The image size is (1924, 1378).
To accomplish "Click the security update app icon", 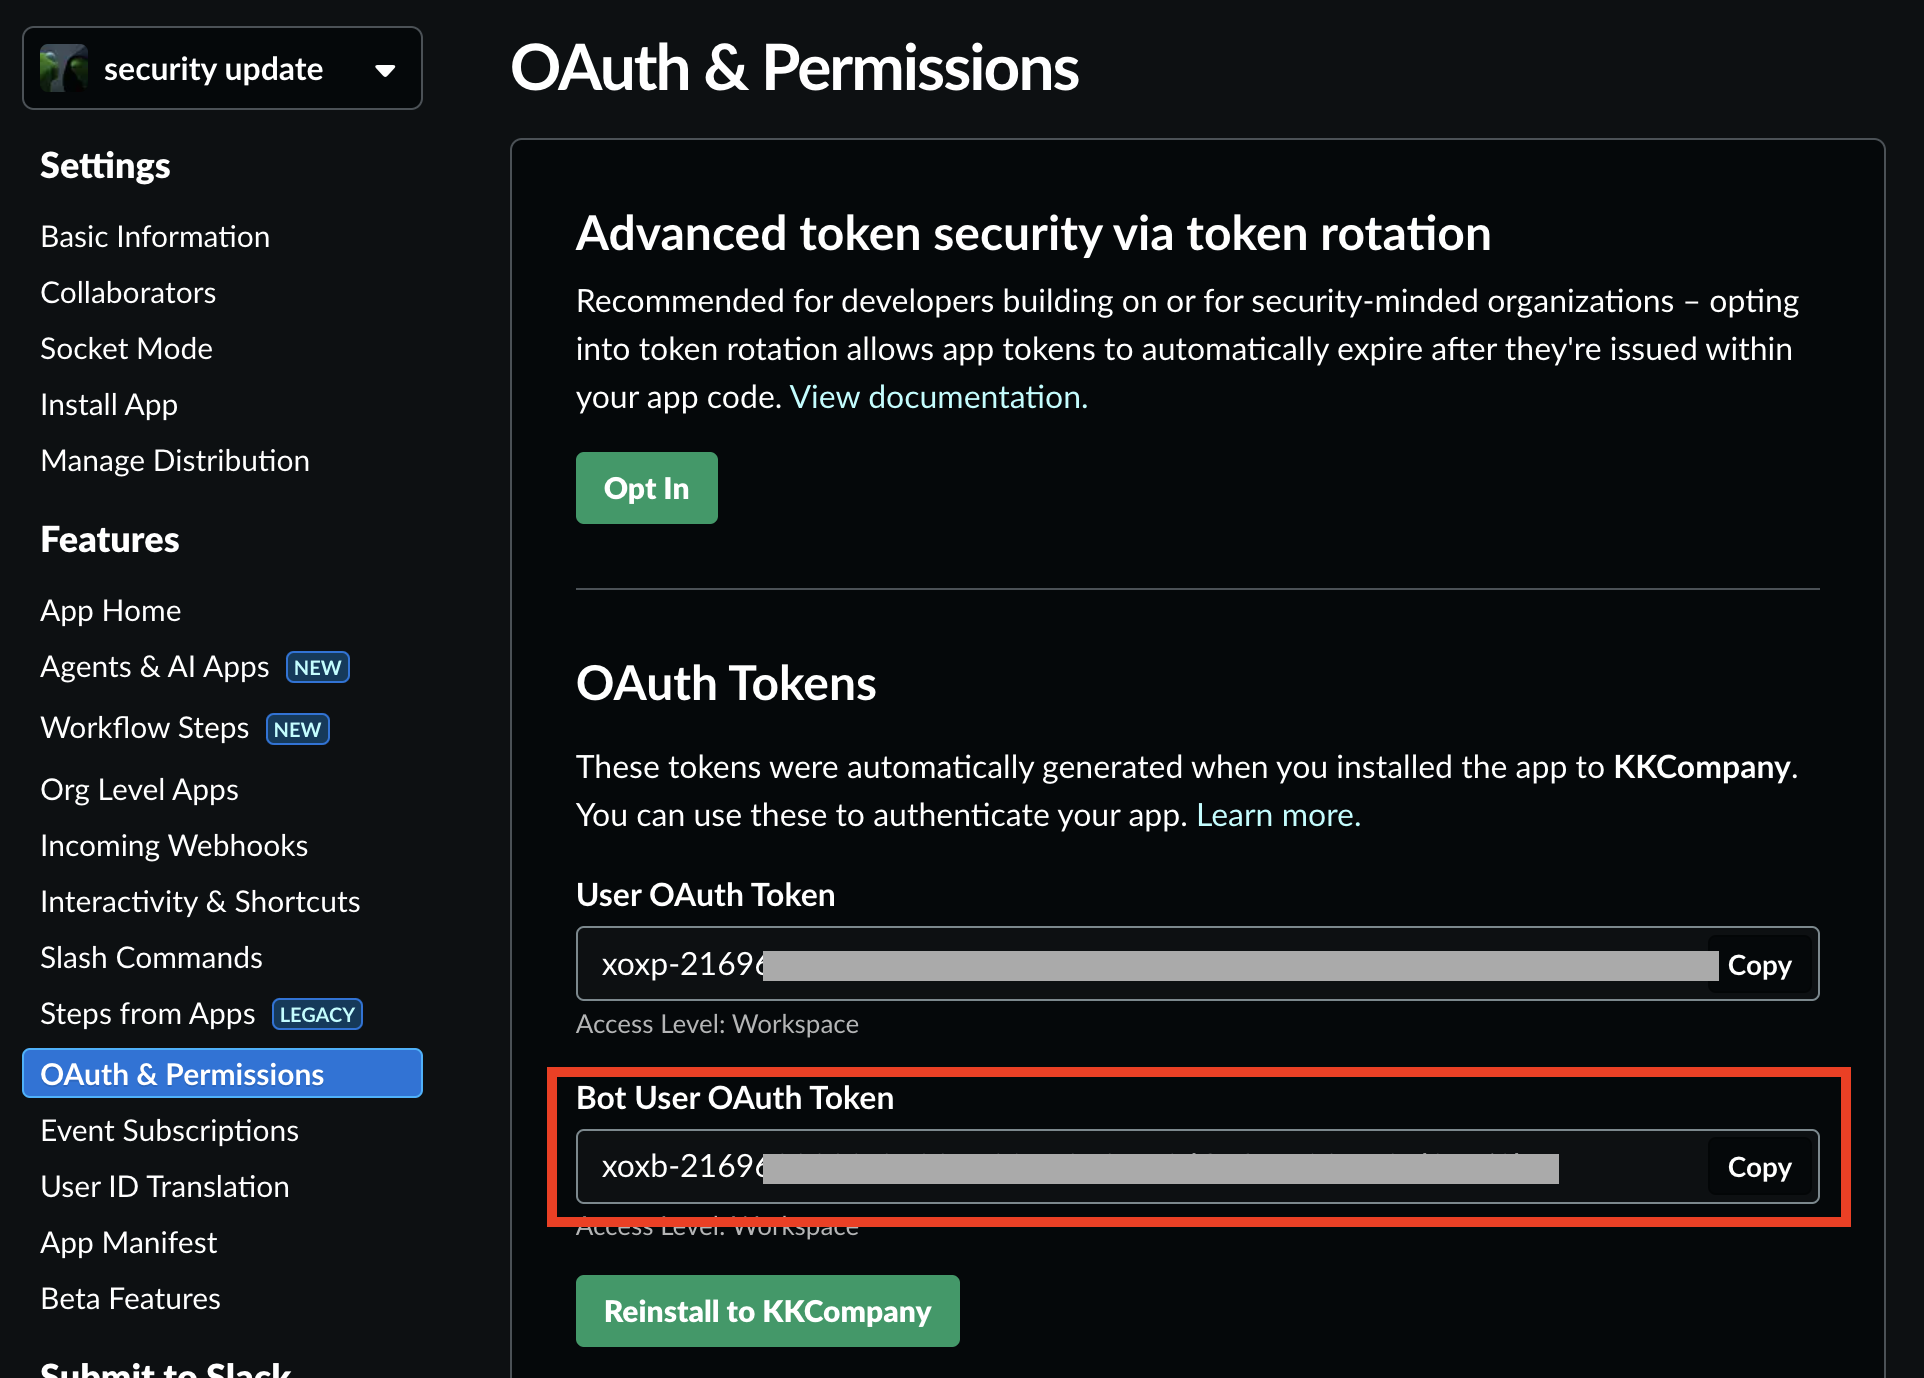I will point(63,68).
